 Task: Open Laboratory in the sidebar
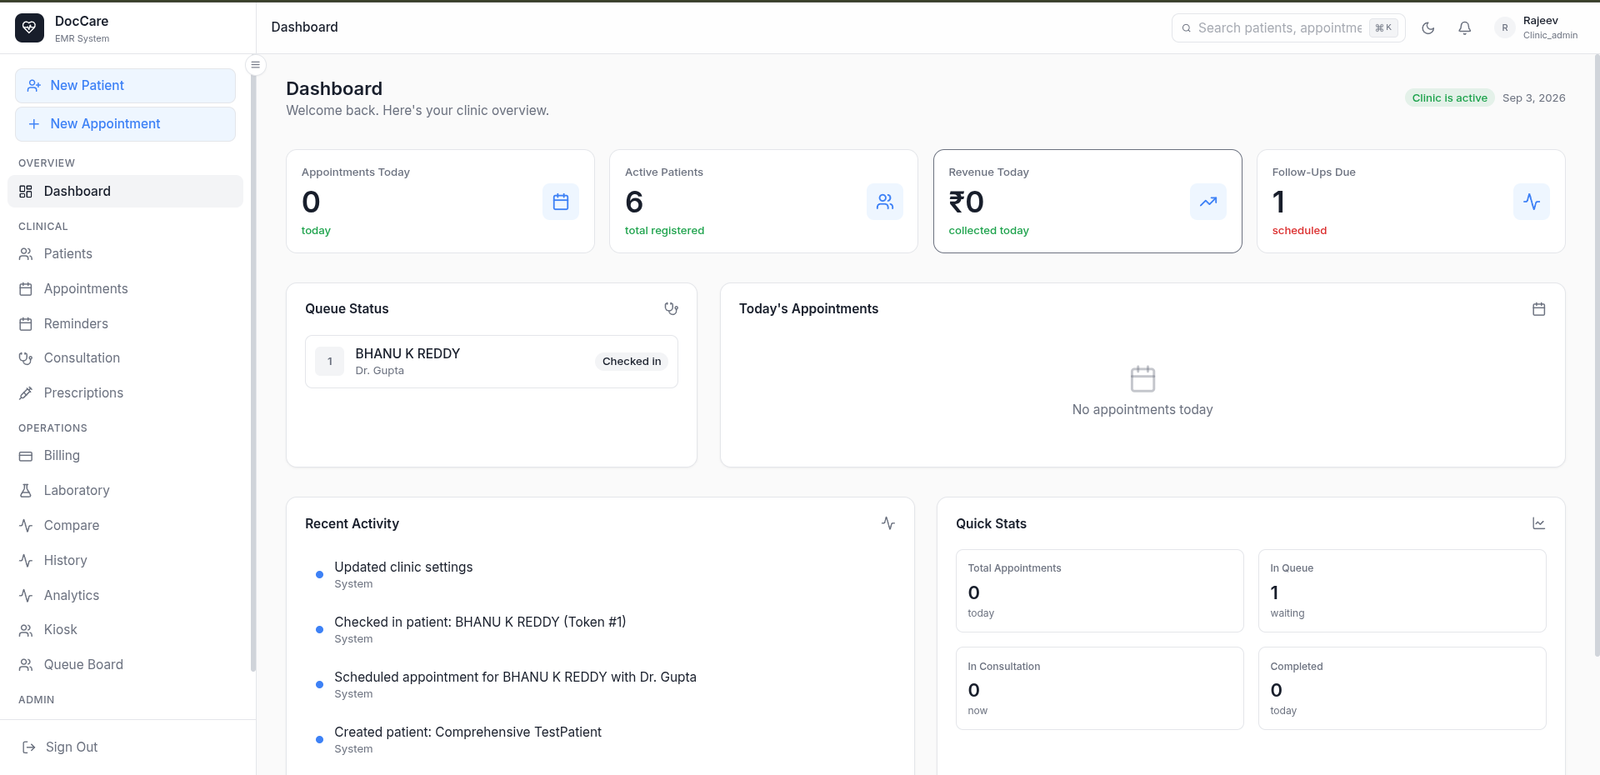coord(125,490)
